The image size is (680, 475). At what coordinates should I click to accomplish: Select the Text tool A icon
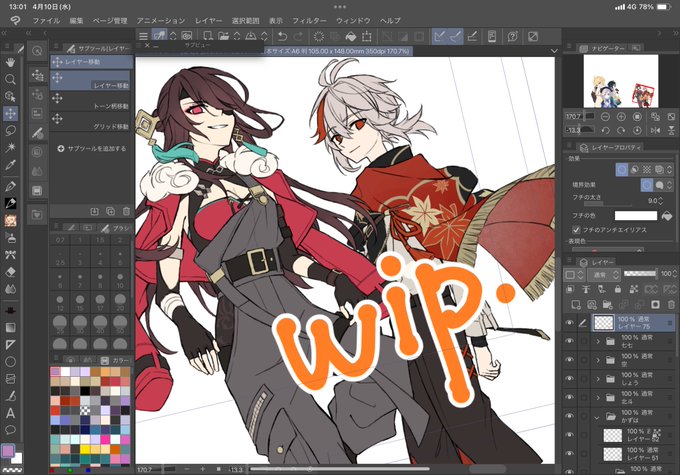tap(10, 413)
